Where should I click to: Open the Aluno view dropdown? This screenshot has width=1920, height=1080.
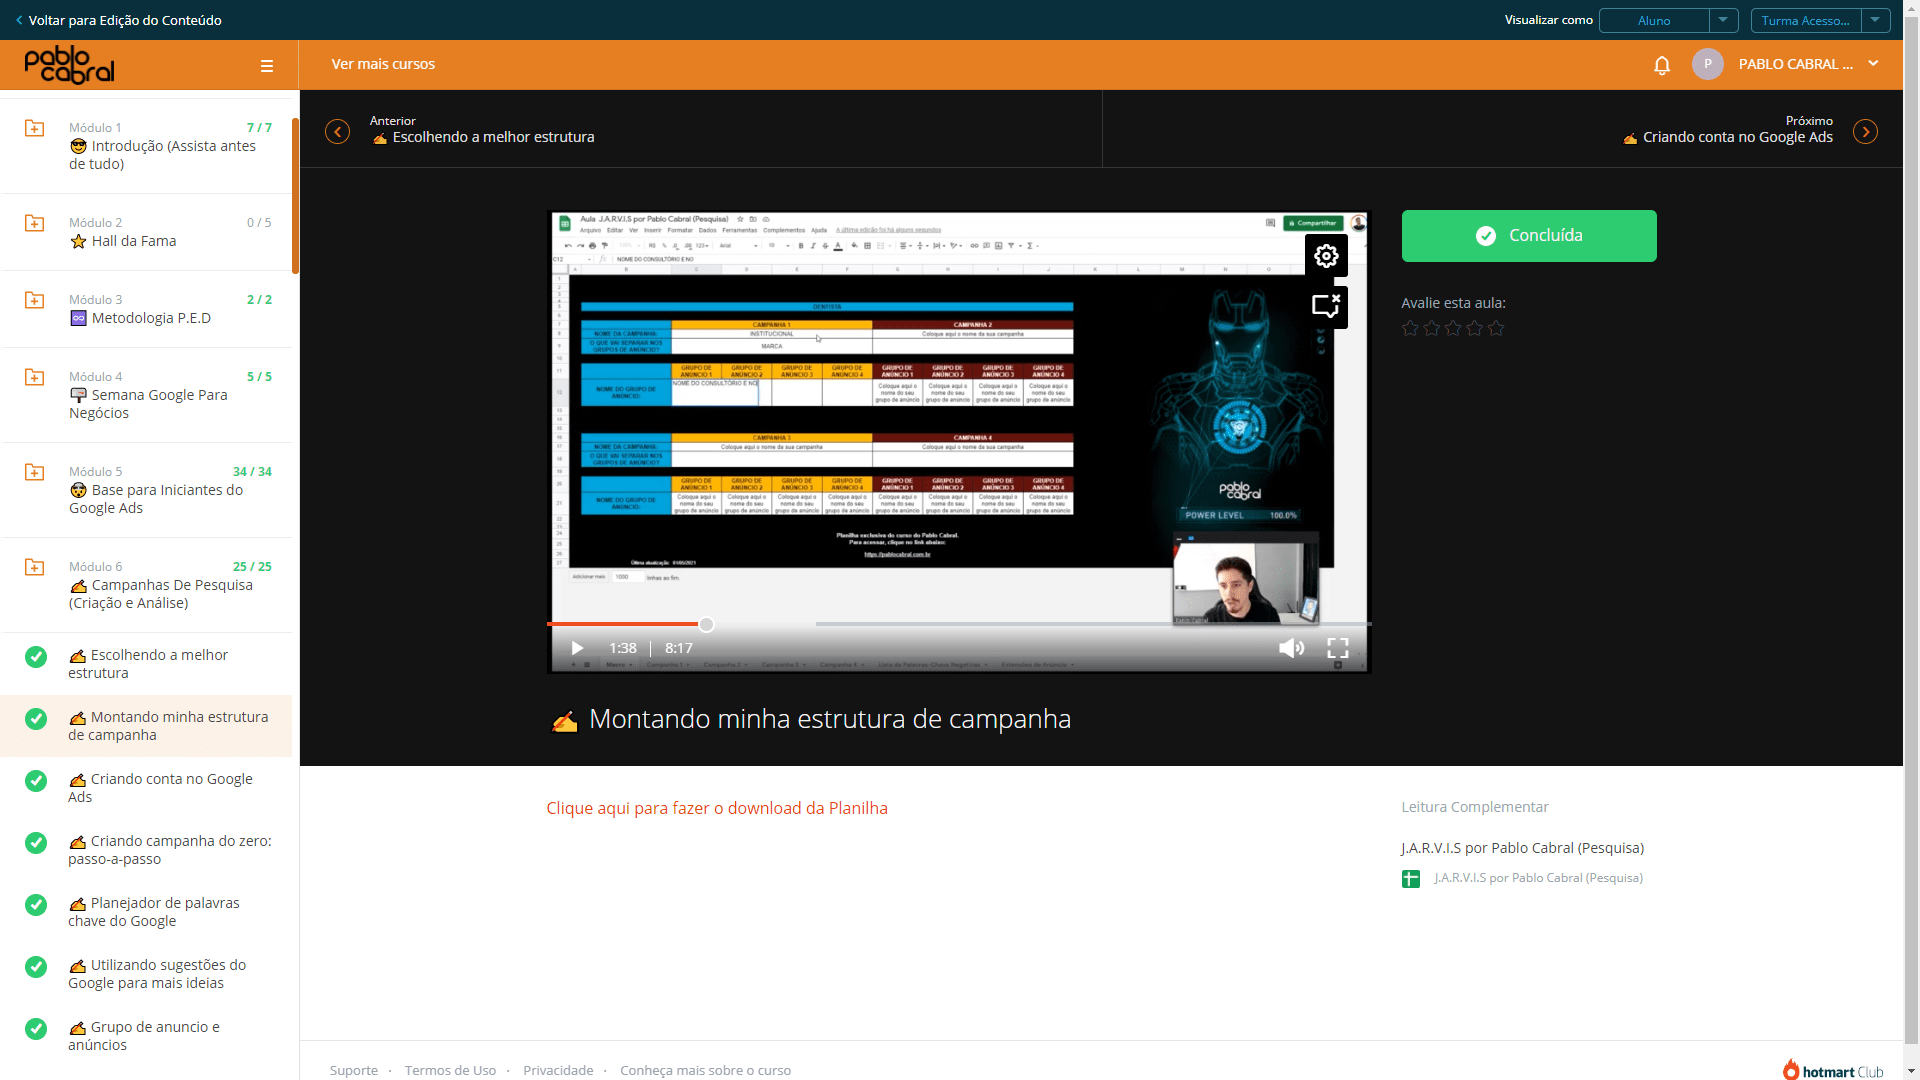(1668, 20)
